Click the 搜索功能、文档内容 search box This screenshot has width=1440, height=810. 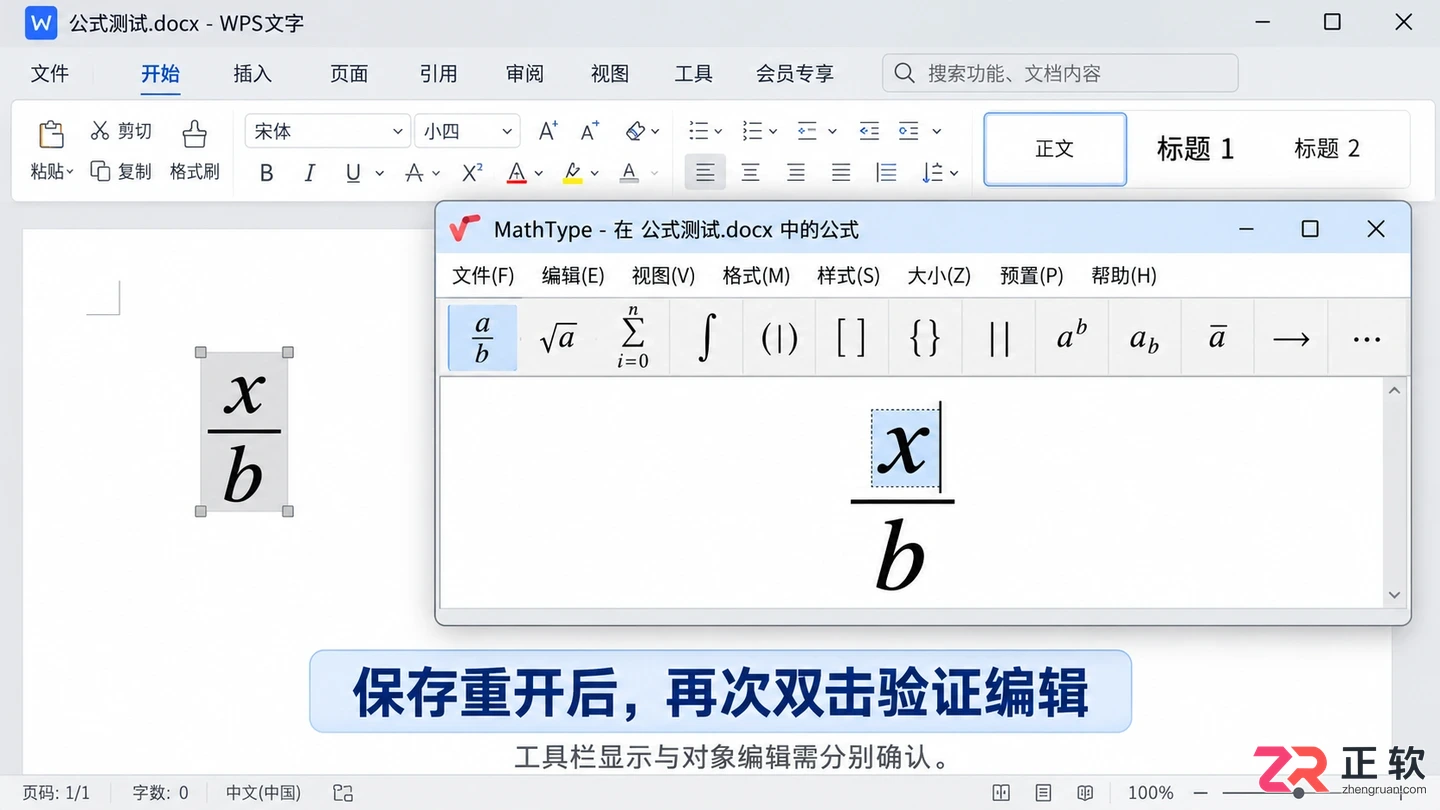coord(1060,73)
